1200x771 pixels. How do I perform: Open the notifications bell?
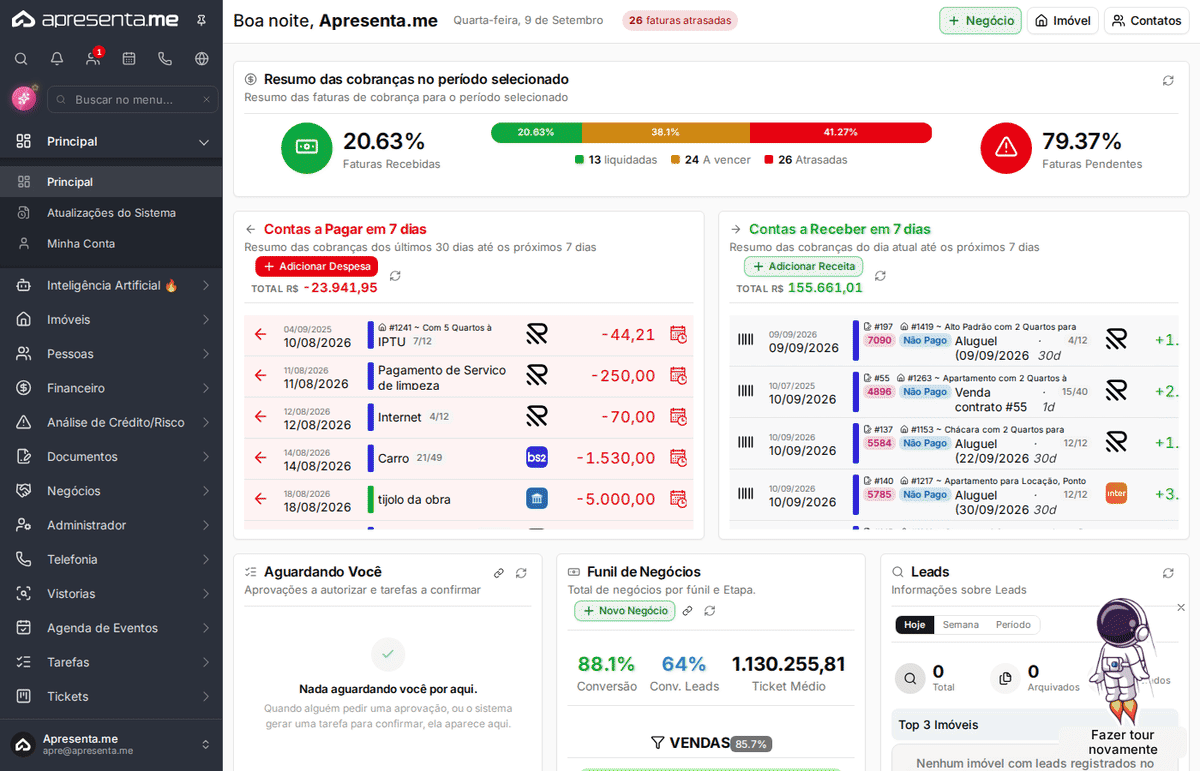(57, 59)
